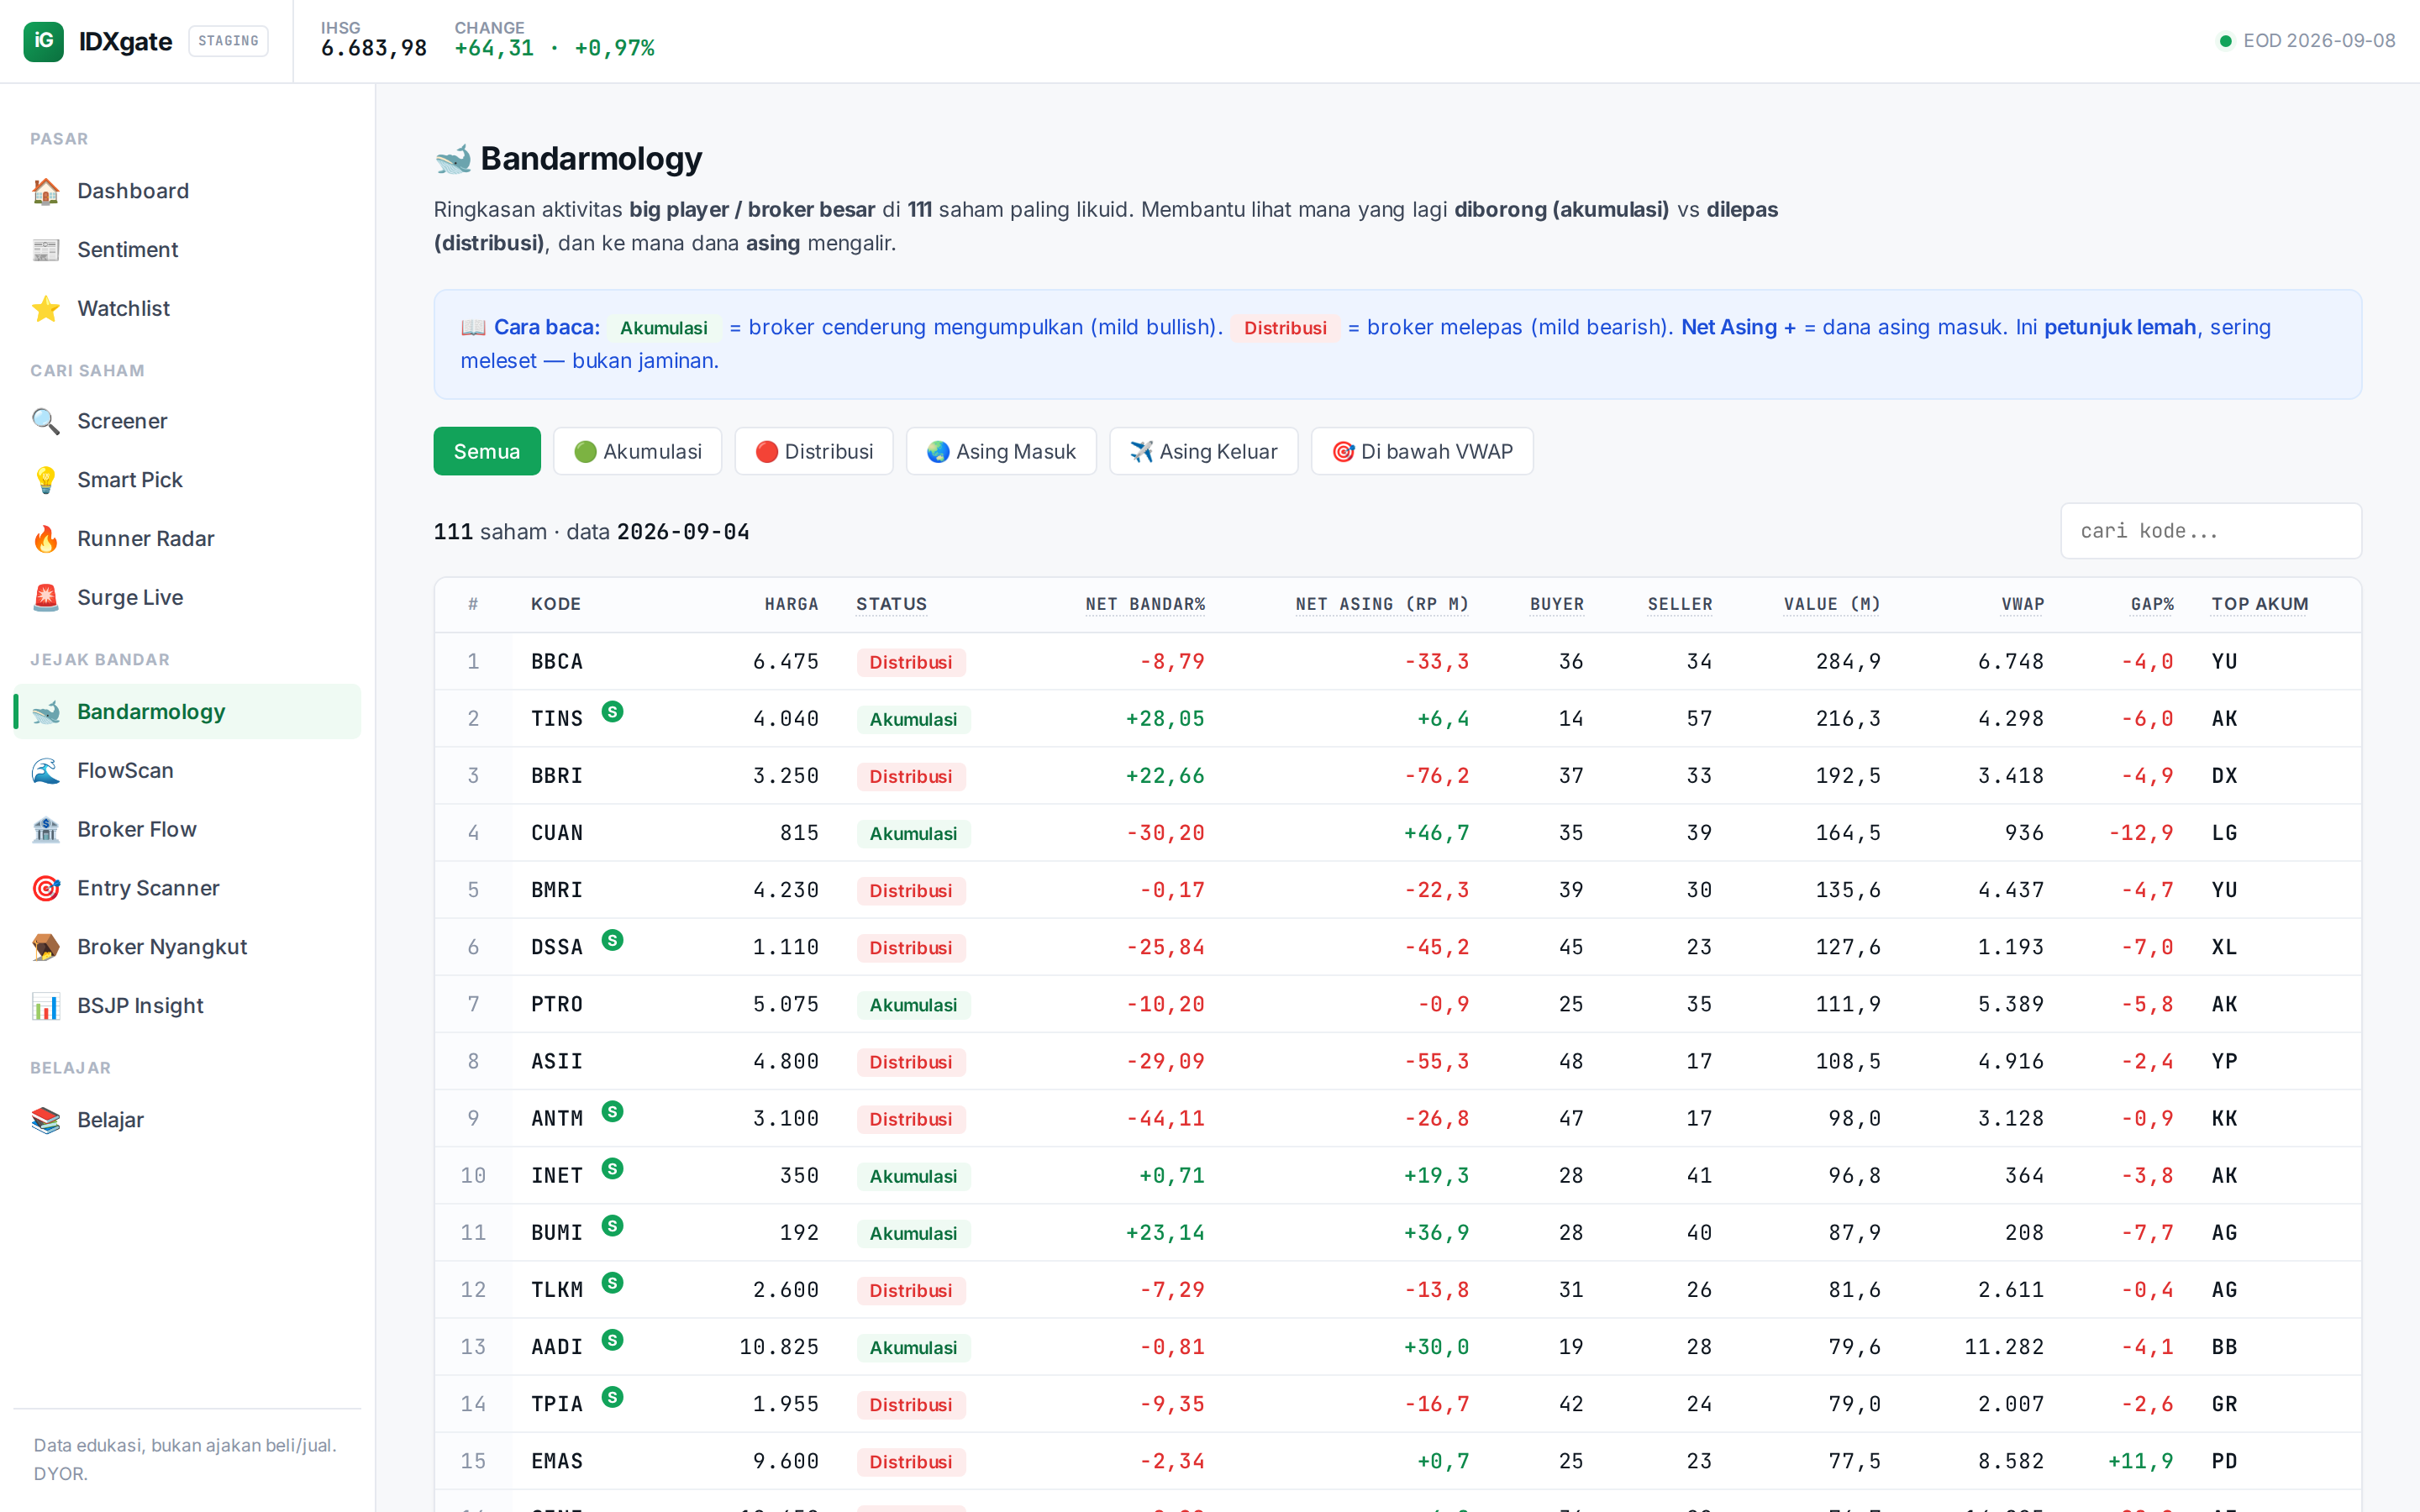The image size is (2420, 1512).
Task: Focus the cari kode search field
Action: pos(2211,531)
